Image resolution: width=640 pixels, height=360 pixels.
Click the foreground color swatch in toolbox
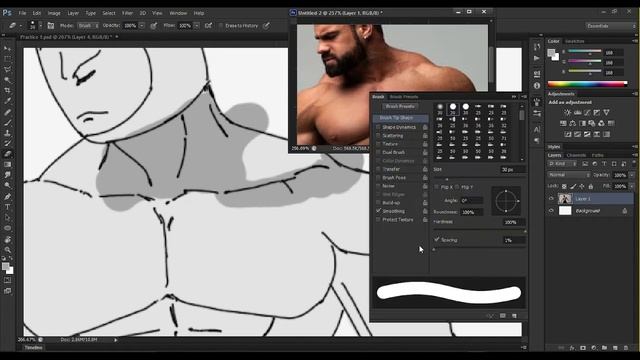pos(5,267)
